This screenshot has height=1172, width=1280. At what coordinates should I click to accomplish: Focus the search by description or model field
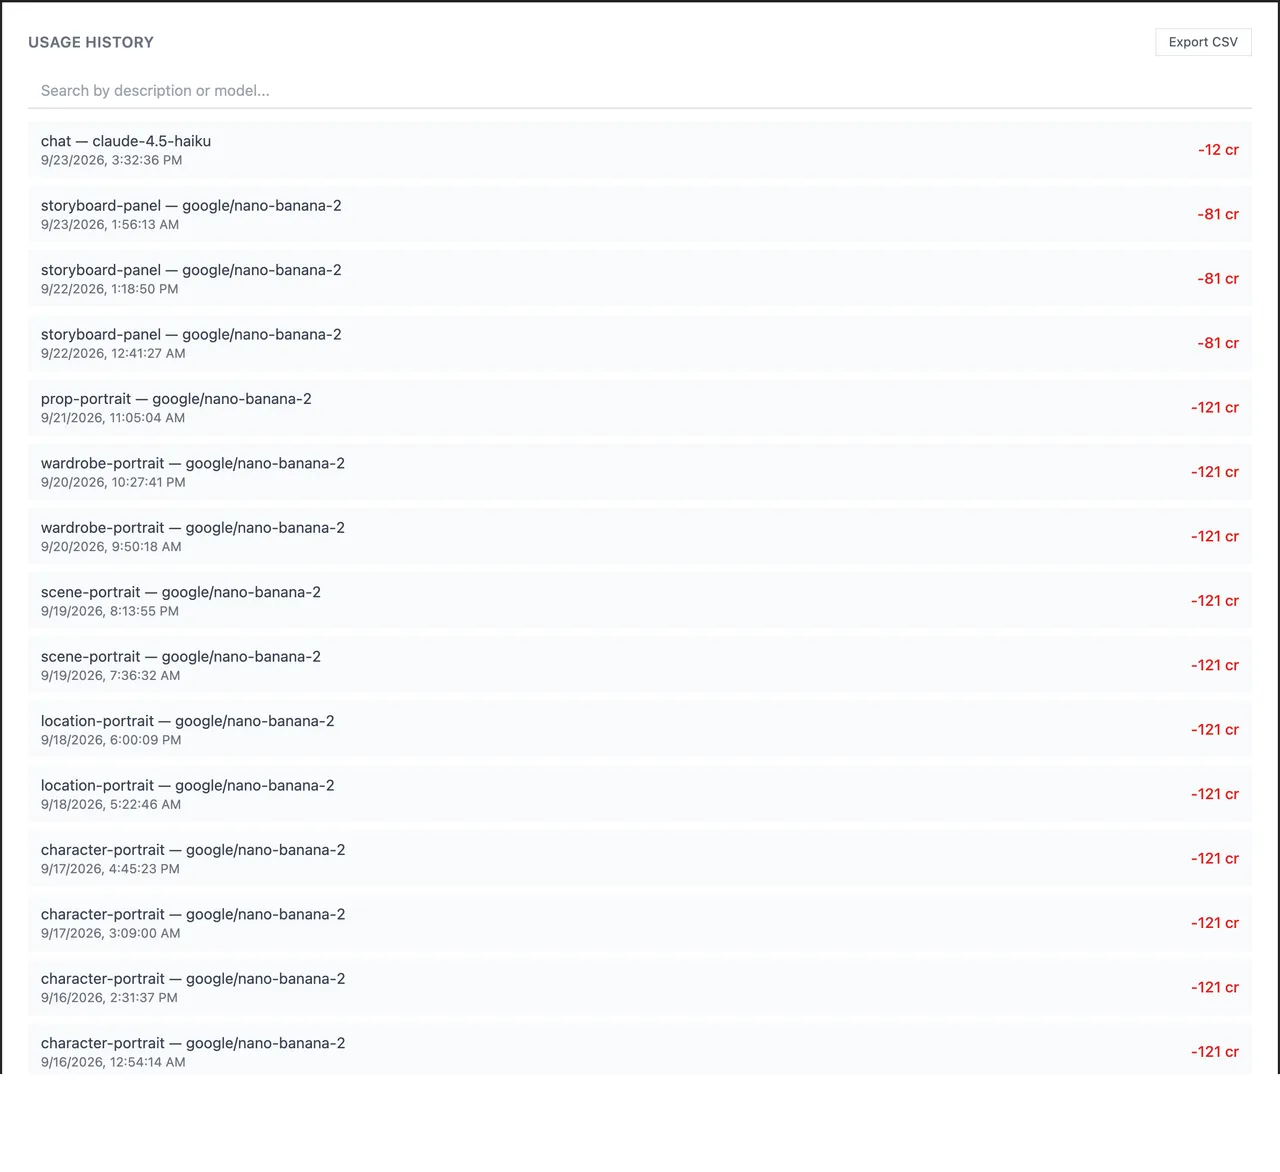coord(640,90)
